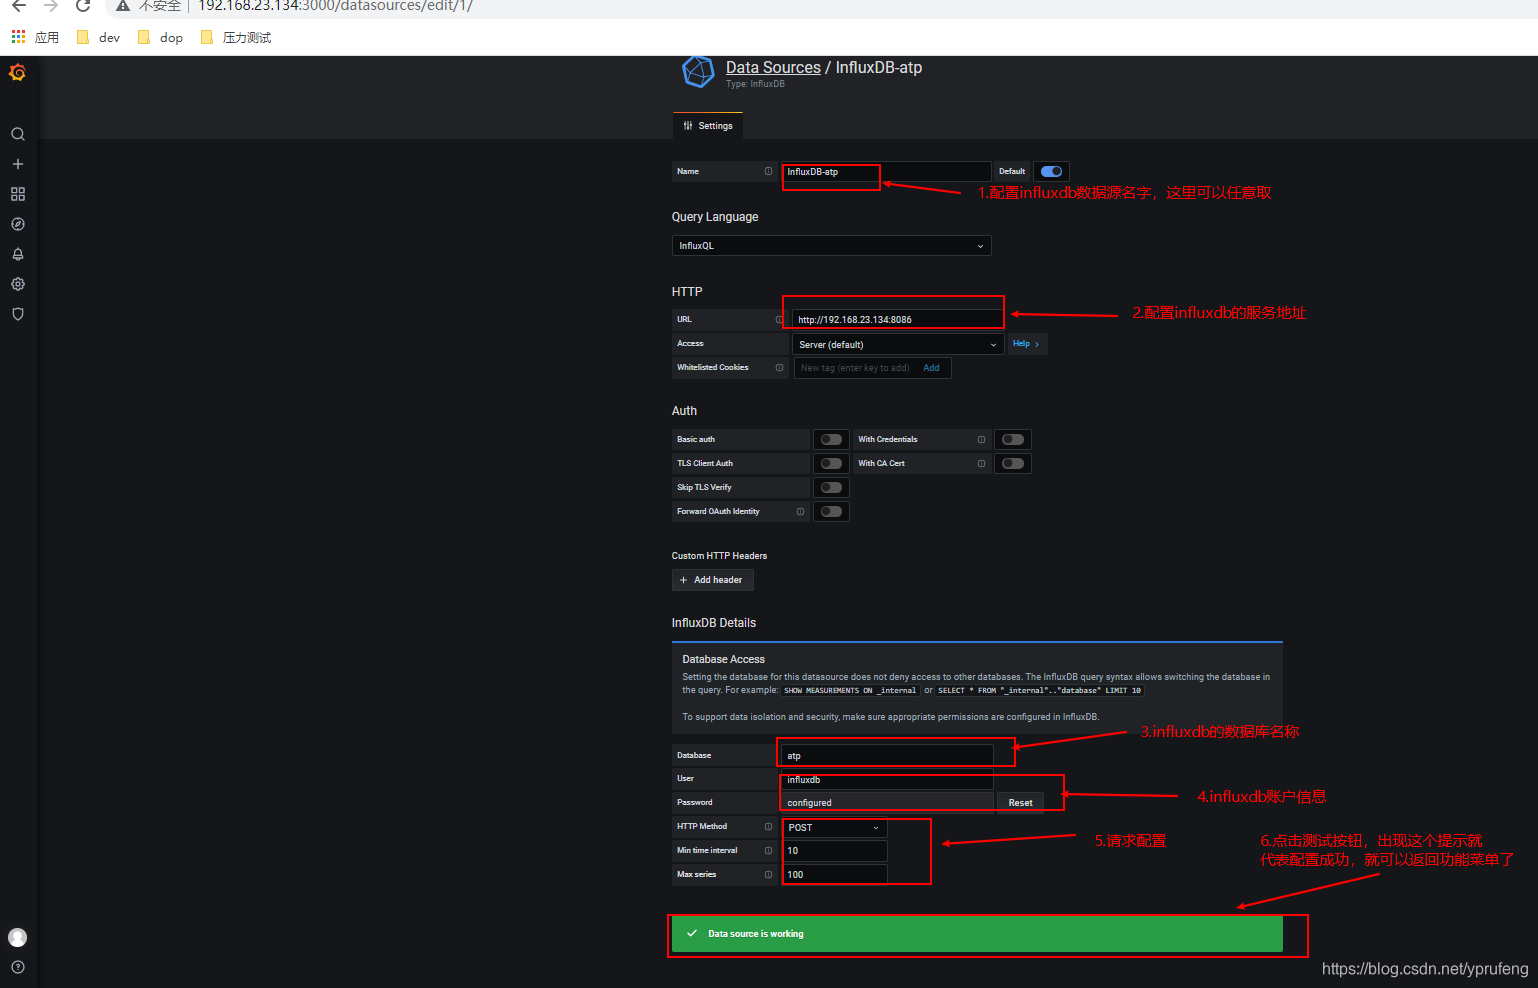
Task: Click info icon beside Whitelisted Cookies
Action: (779, 367)
